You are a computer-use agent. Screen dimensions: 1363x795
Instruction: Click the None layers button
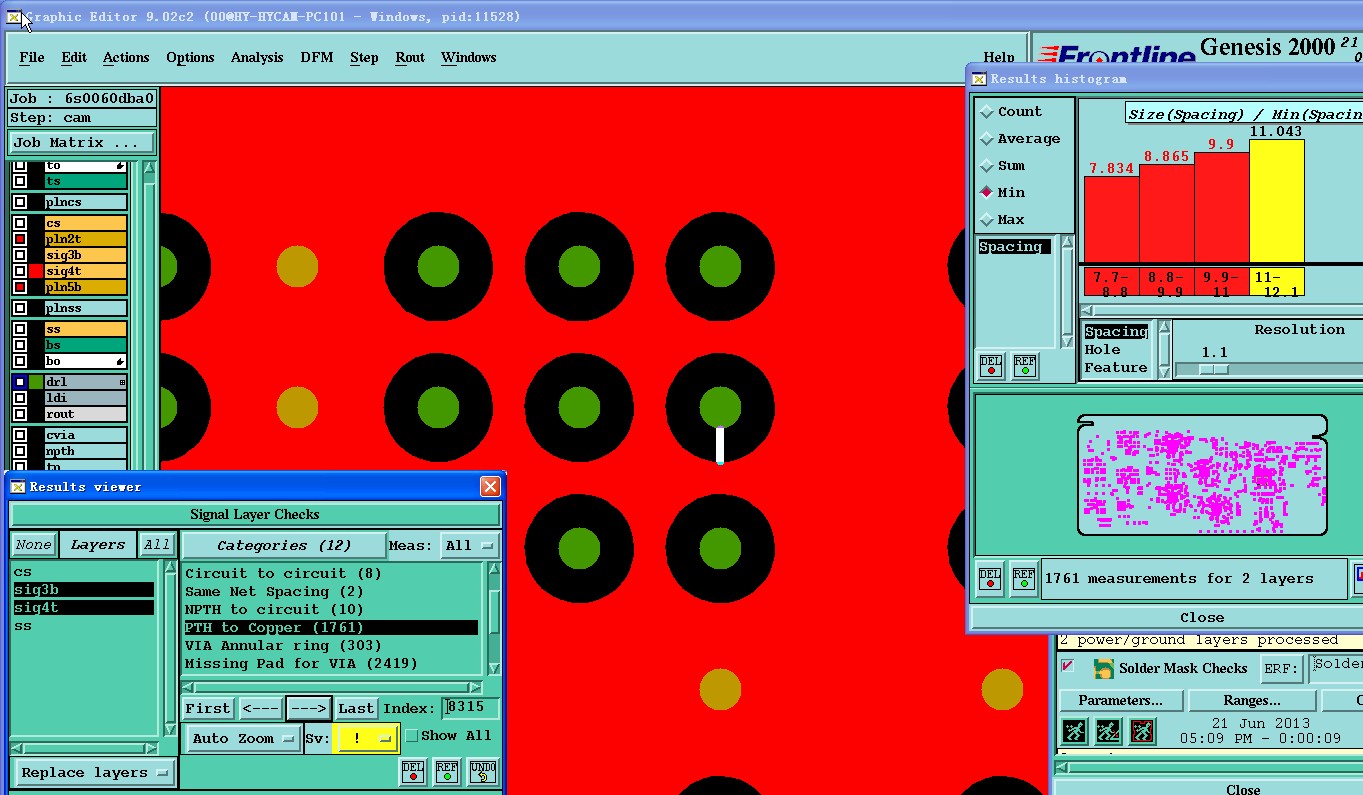[x=33, y=545]
